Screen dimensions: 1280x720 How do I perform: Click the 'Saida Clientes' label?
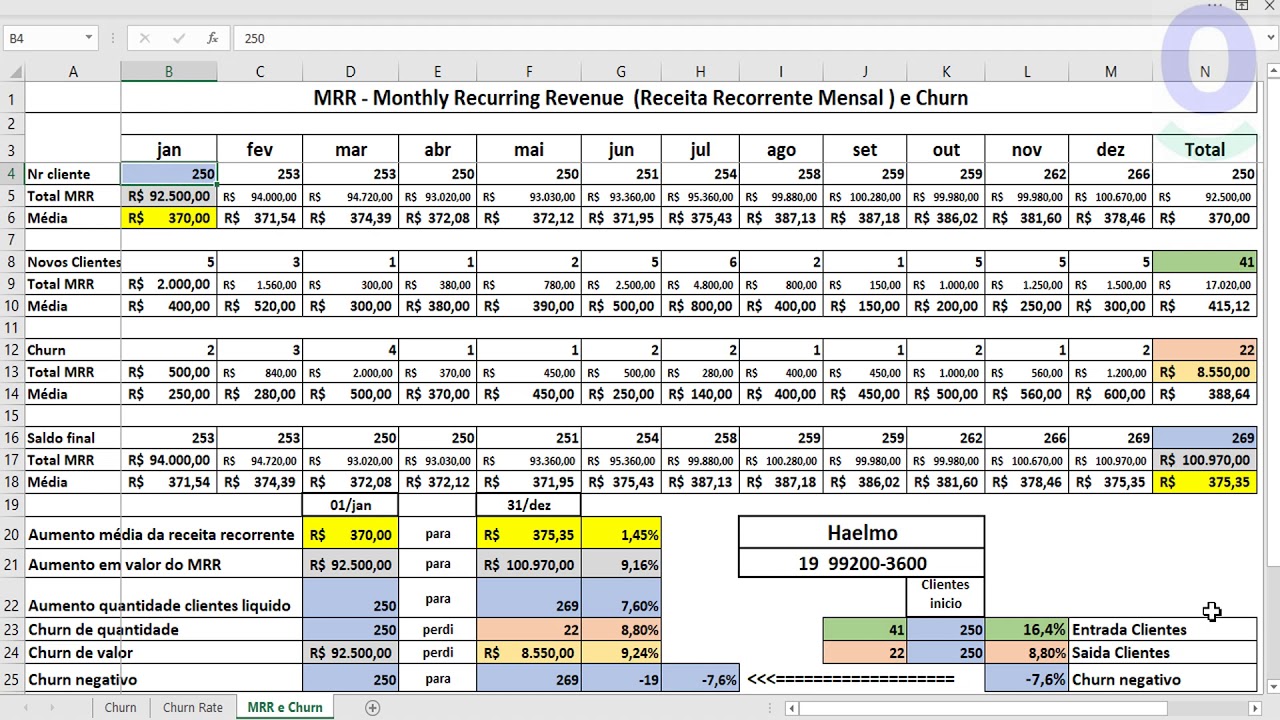pos(1162,653)
